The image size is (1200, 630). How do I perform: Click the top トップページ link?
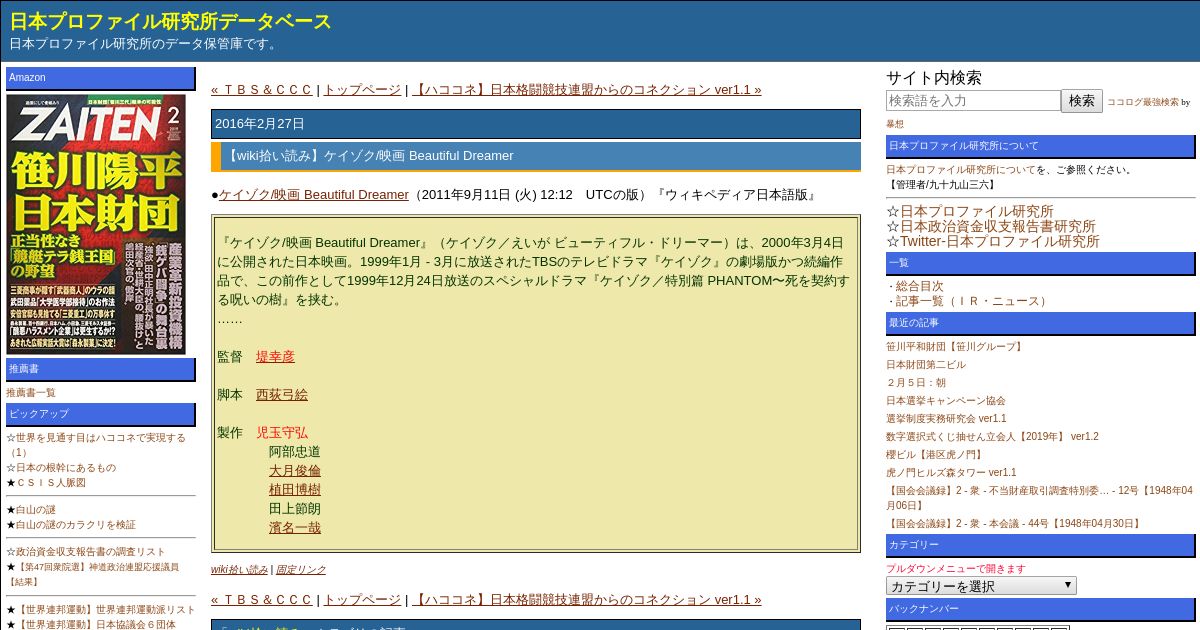362,90
